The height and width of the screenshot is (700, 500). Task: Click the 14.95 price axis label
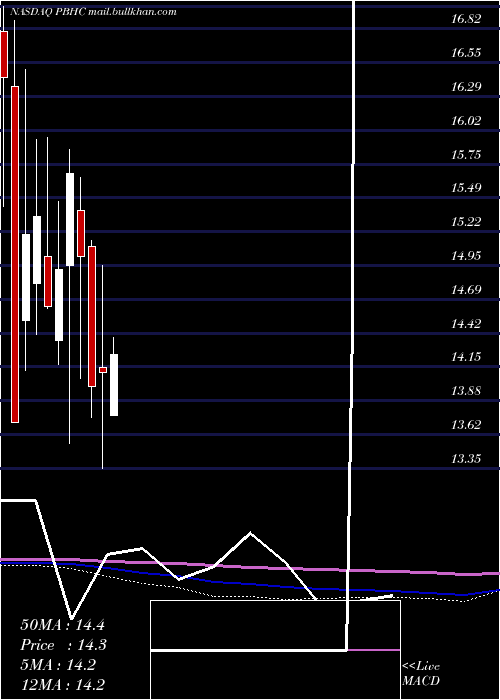(x=466, y=256)
